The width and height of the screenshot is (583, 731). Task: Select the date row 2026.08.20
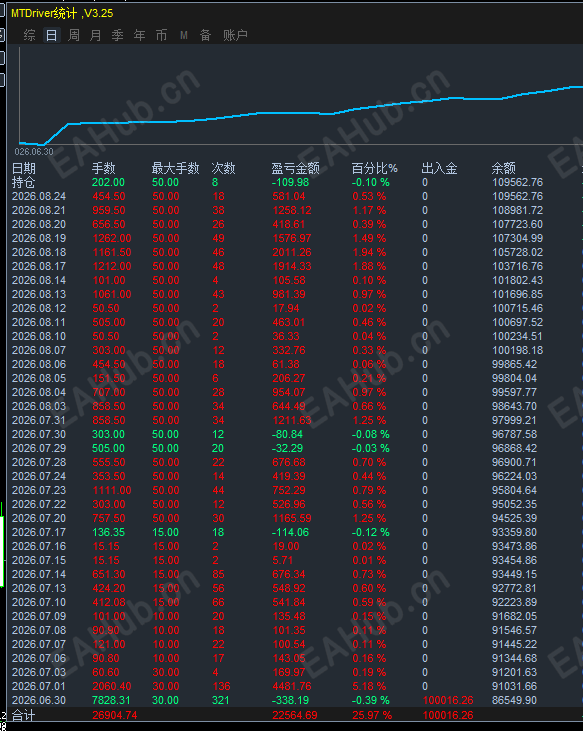[39, 224]
